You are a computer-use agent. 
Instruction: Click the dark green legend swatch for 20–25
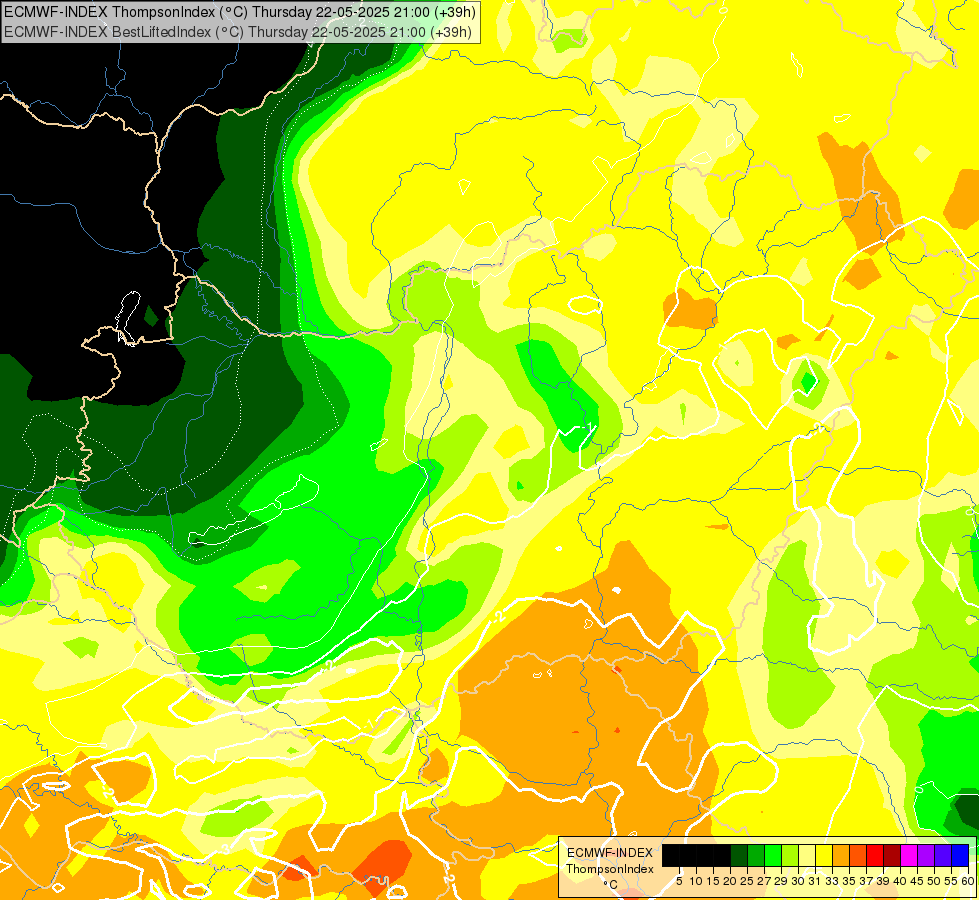click(x=739, y=855)
